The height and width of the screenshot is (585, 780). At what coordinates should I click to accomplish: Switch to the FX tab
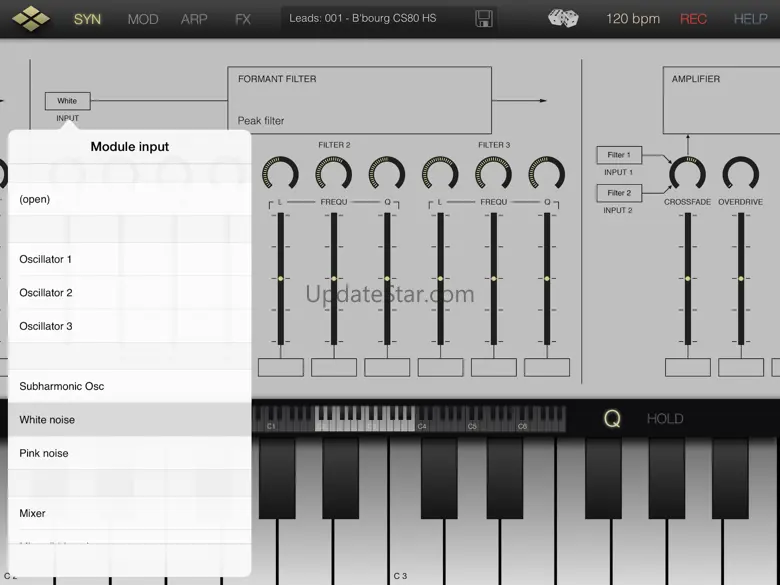(x=242, y=19)
